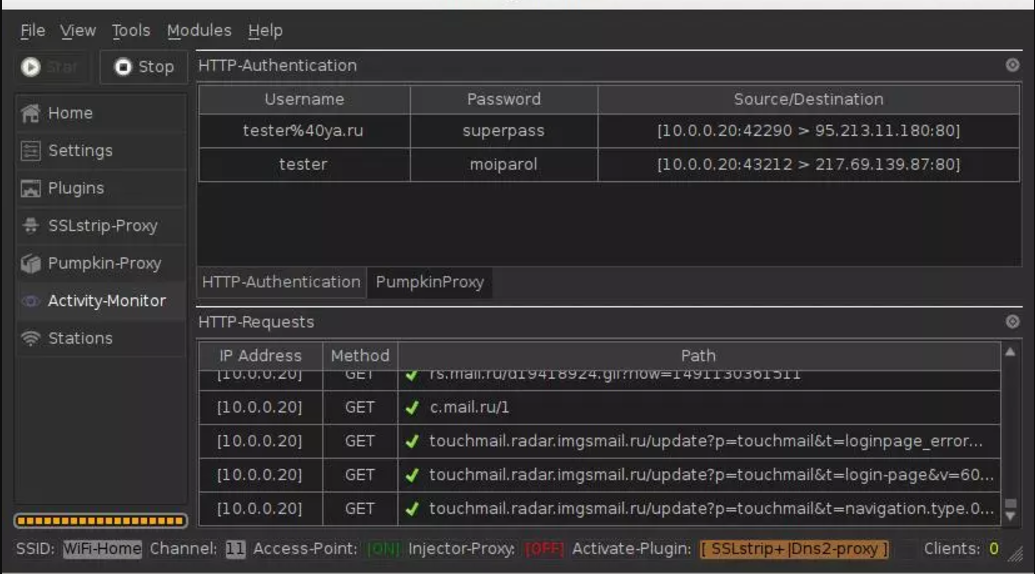1035x574 pixels.
Task: Click IP cell of c.mail.ru/1 row
Action: coord(260,407)
